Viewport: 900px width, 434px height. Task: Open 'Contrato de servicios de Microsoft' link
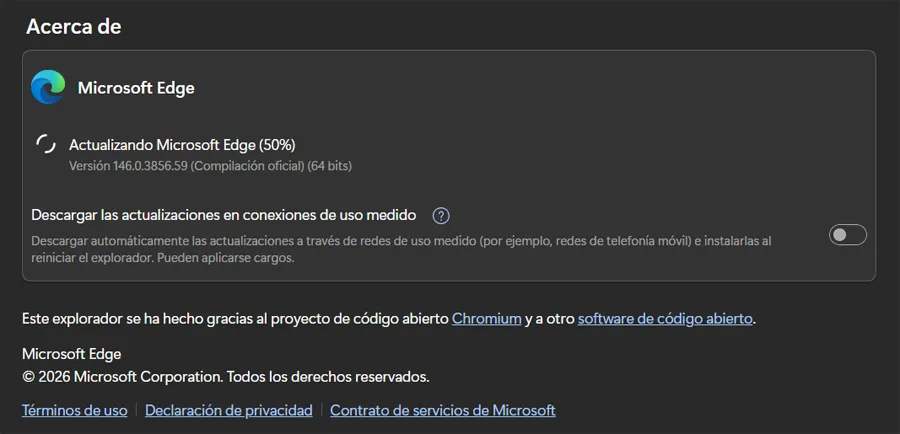[443, 410]
